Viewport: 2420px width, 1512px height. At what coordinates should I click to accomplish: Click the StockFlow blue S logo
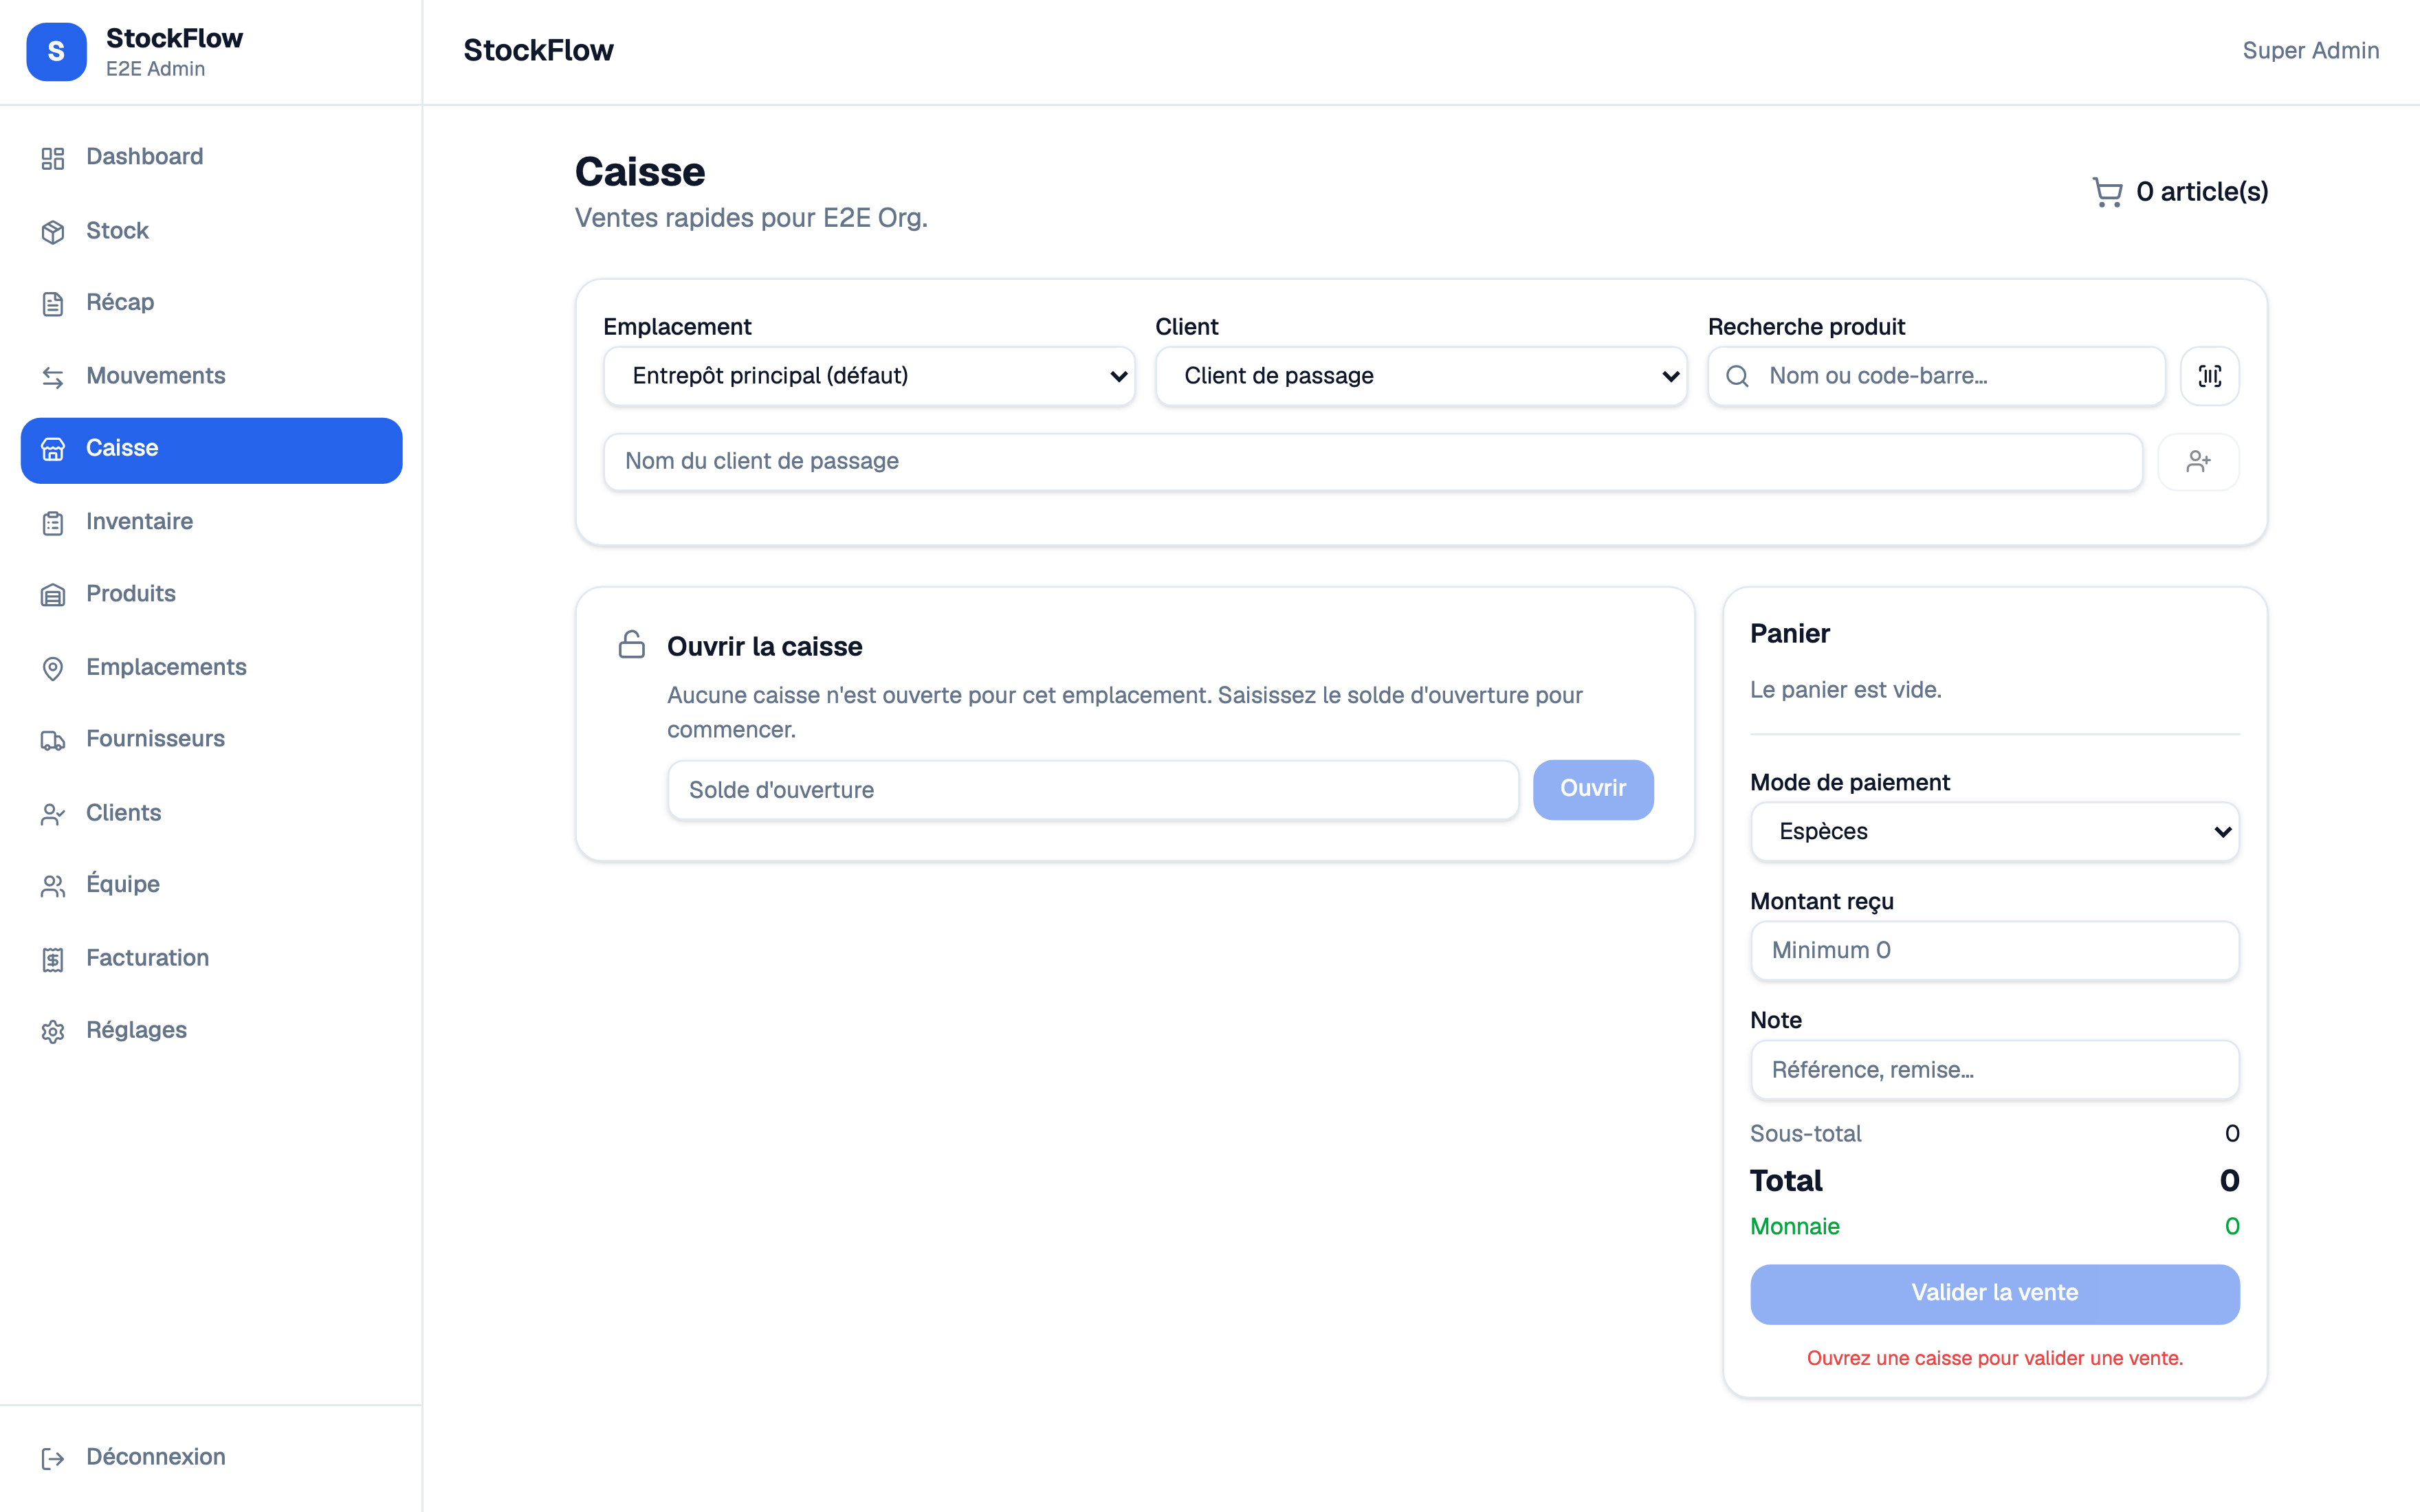tap(56, 52)
